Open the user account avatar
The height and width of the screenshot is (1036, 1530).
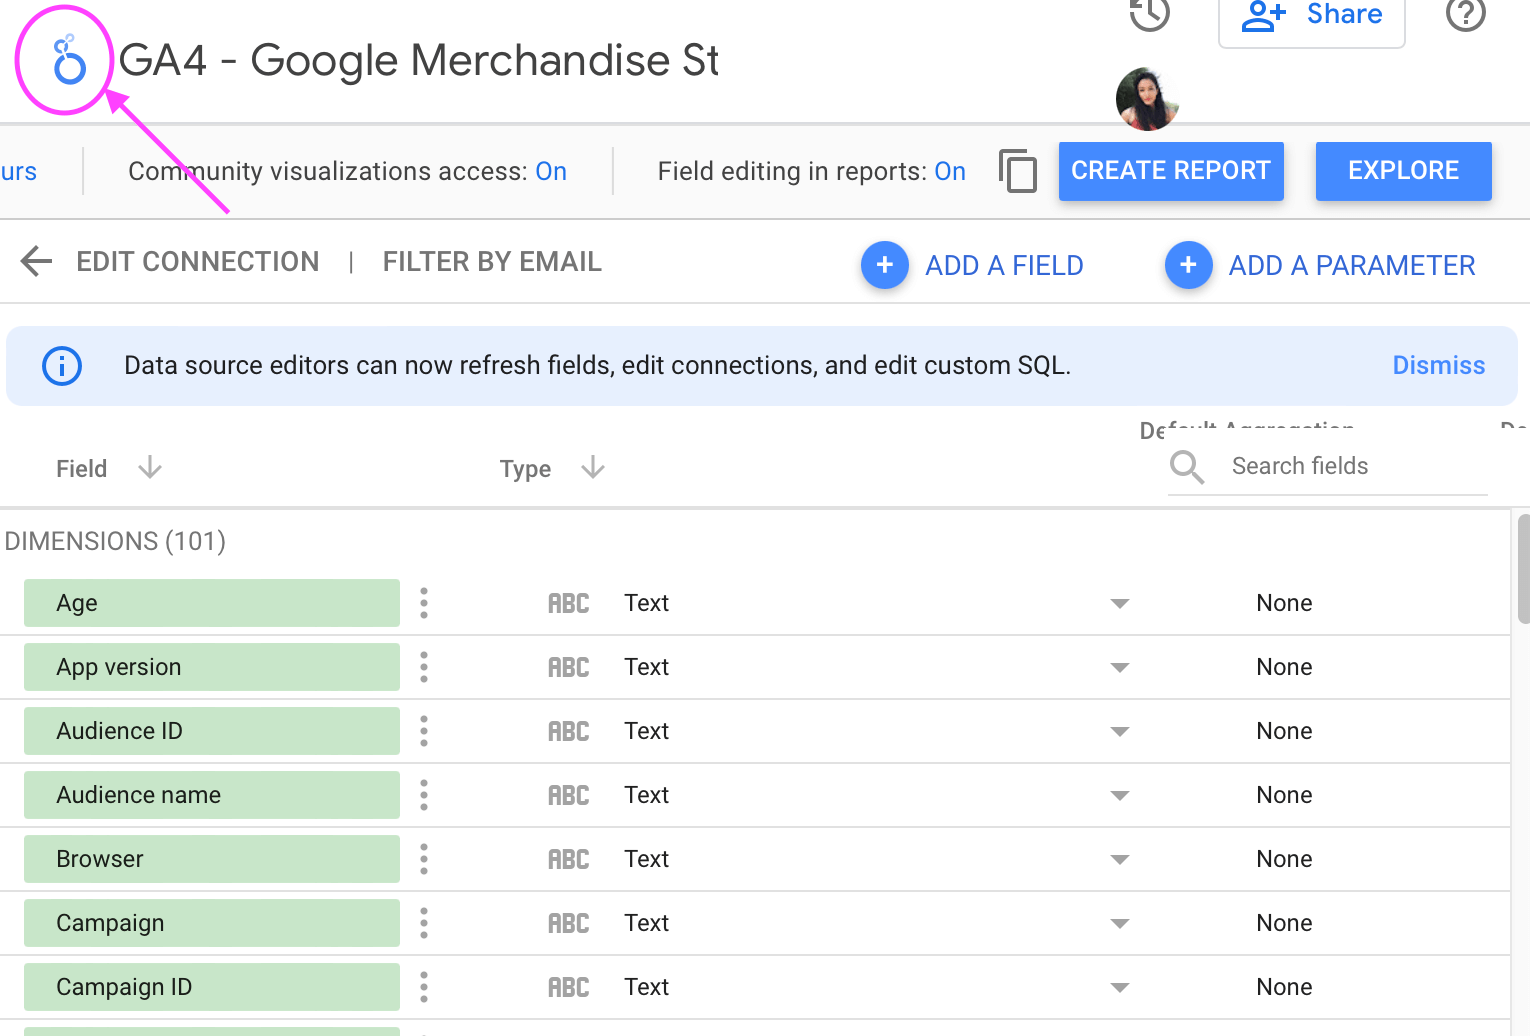[1147, 99]
